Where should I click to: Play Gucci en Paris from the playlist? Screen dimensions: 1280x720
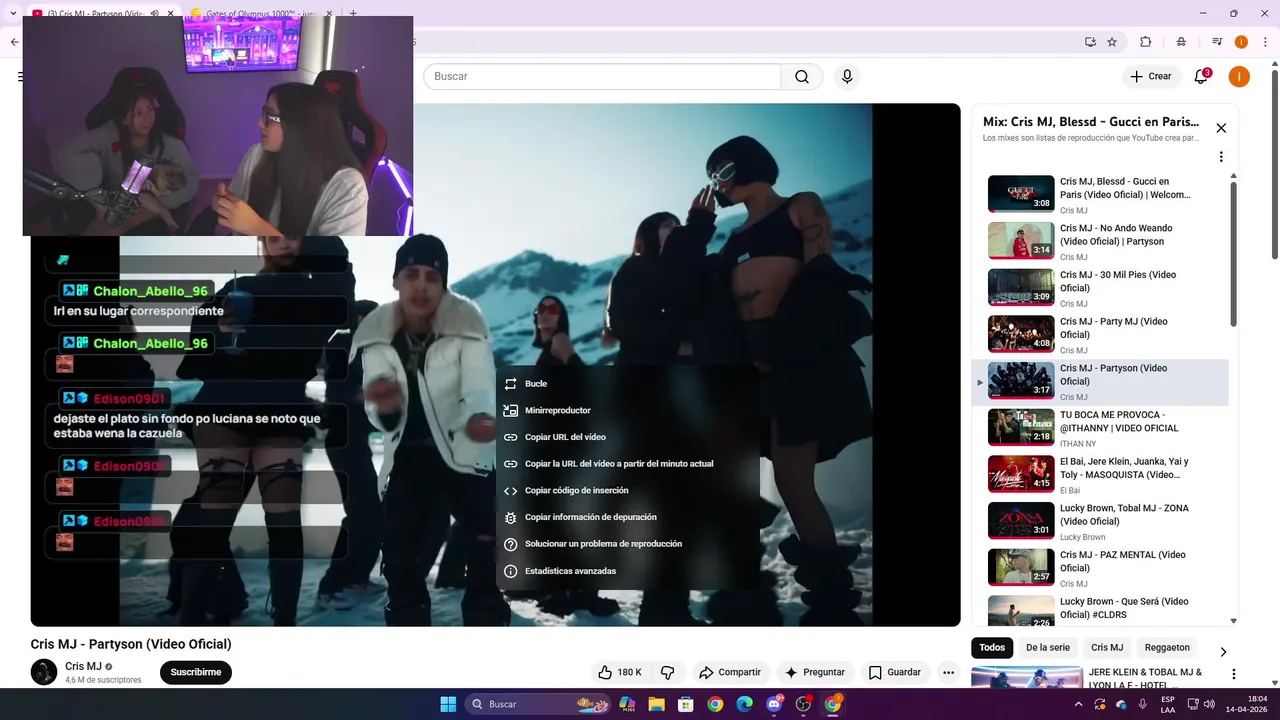(1100, 195)
